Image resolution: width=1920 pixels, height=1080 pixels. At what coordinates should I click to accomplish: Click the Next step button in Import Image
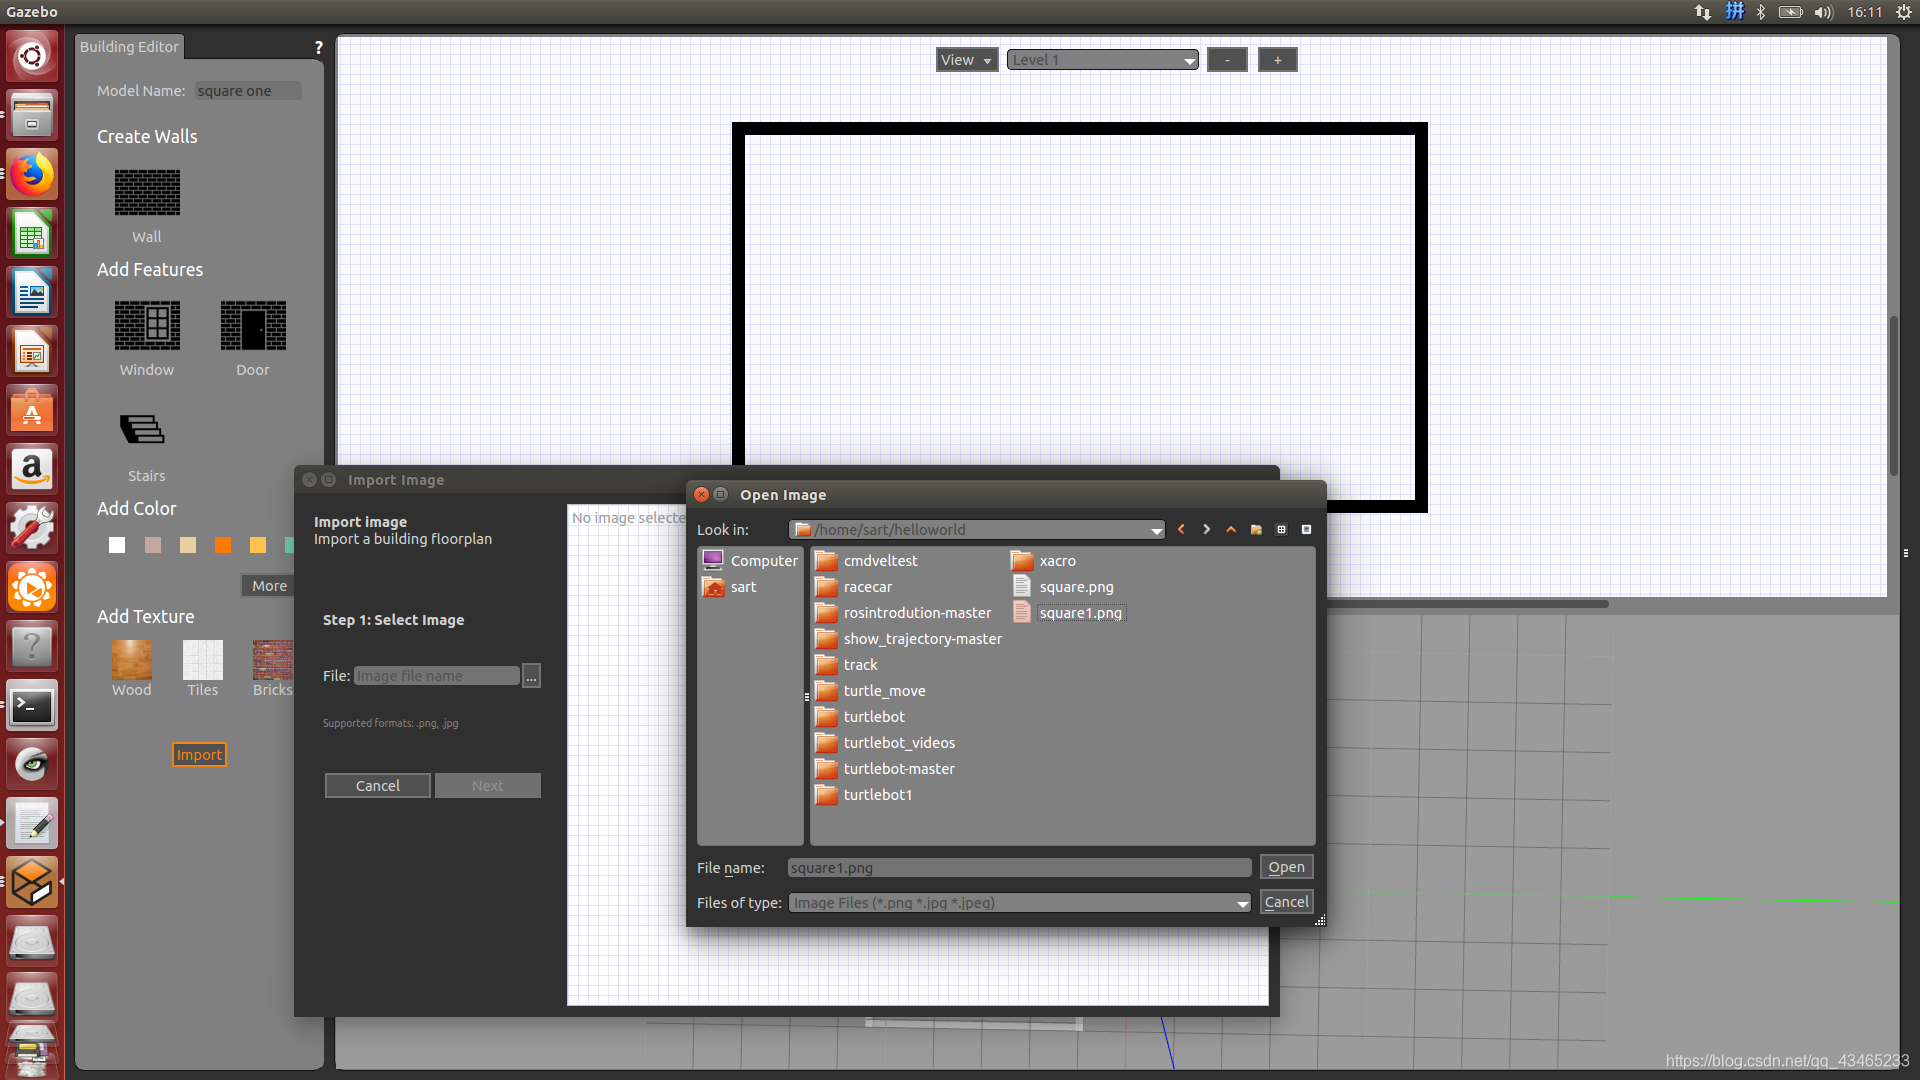(x=488, y=785)
